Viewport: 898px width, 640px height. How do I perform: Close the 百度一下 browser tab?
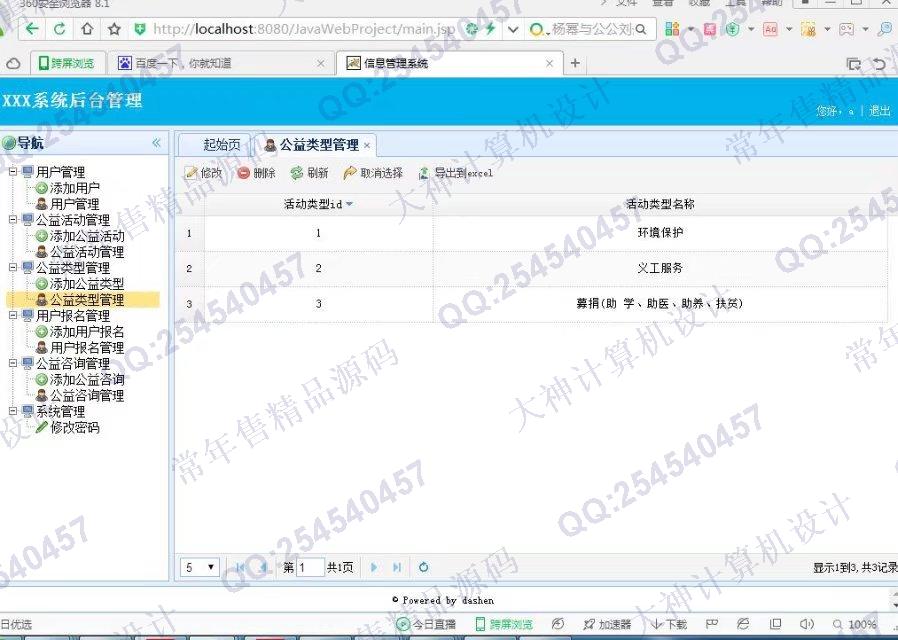pos(321,64)
